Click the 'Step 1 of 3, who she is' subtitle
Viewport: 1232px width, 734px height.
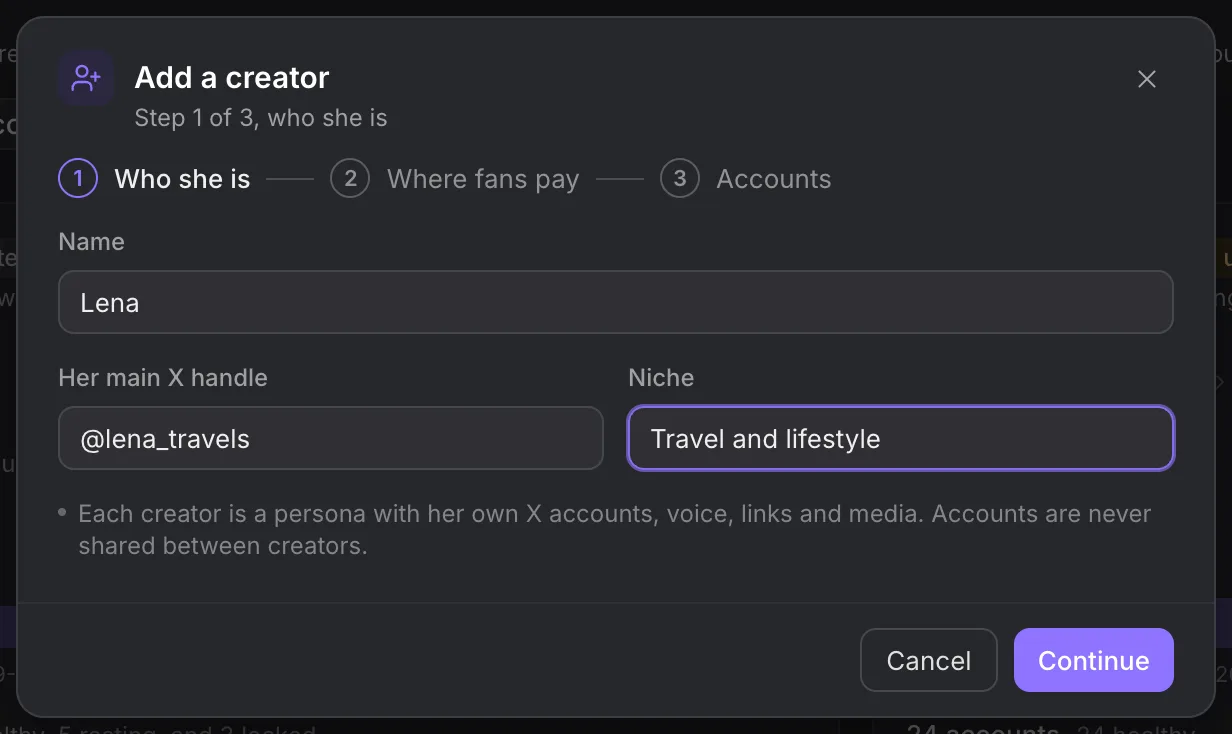click(x=261, y=118)
